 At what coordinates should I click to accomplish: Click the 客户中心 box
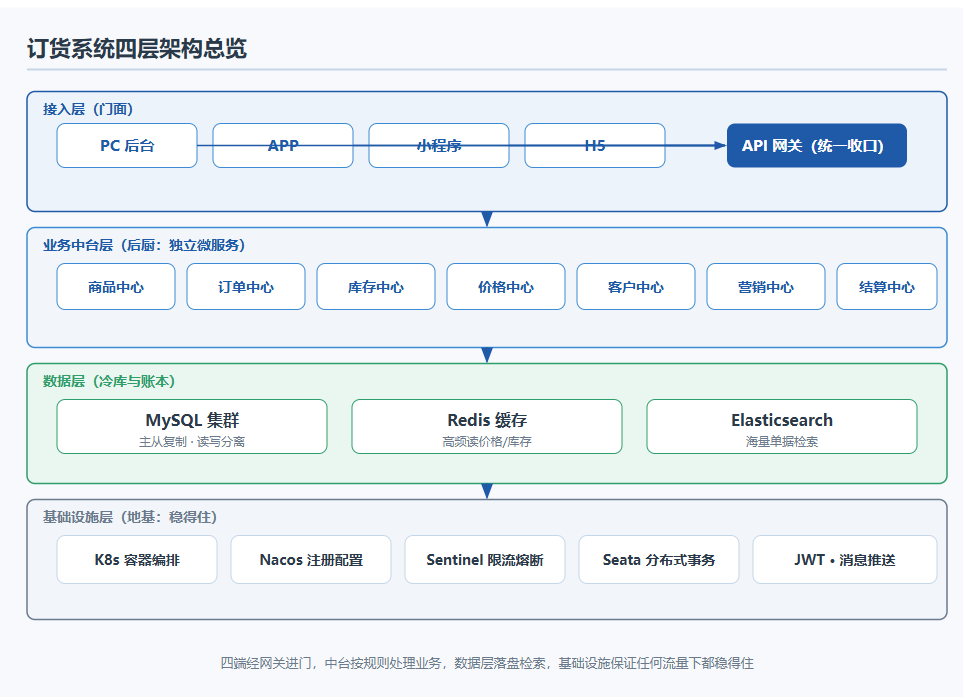[636, 287]
